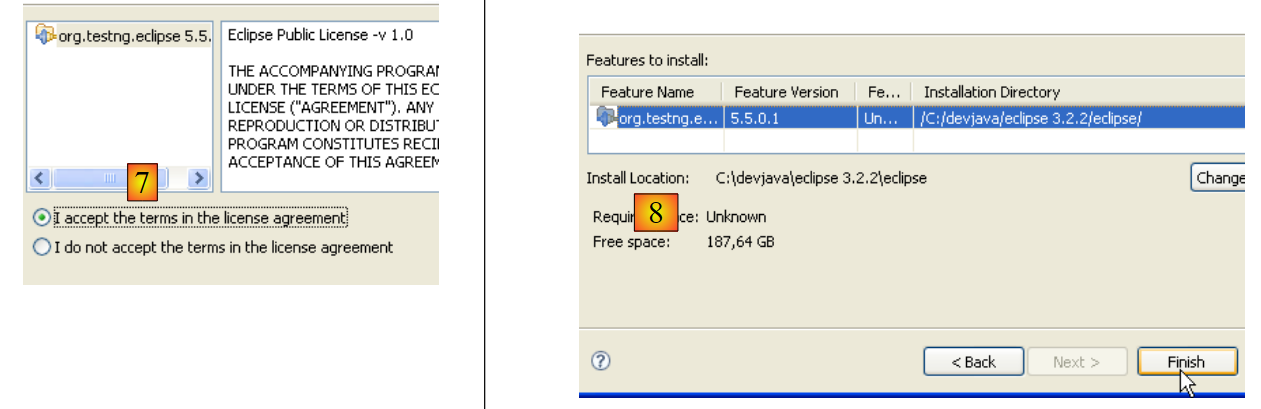The height and width of the screenshot is (409, 1261).
Task: Sort by Feature Version column header
Action: click(x=786, y=92)
